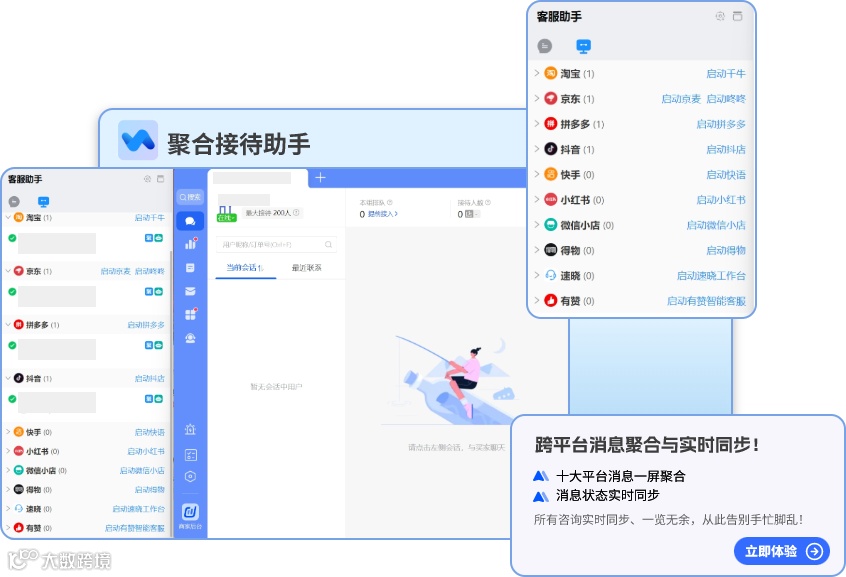The height and width of the screenshot is (577, 846).
Task: Click the blue monitor icon in small 客服助手 panel
Action: 44,202
